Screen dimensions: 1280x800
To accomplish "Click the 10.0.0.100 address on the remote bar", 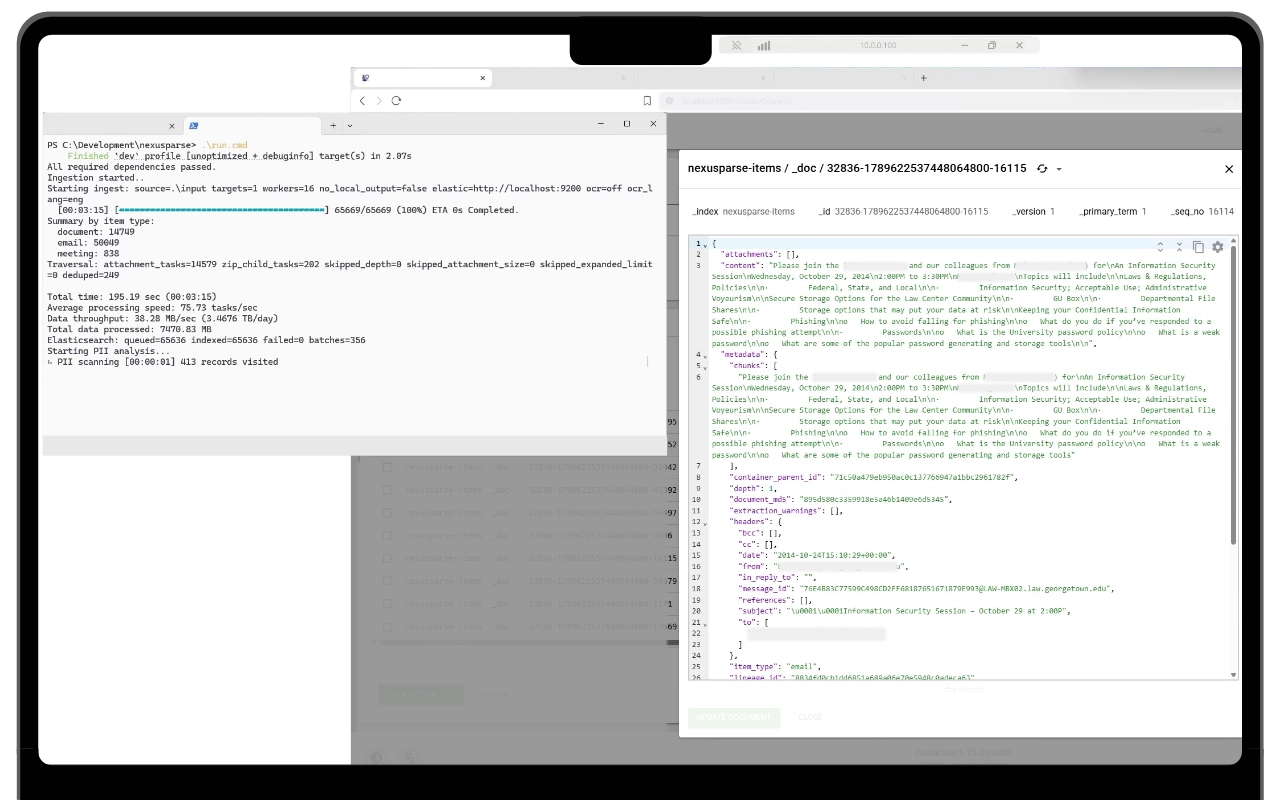I will [879, 45].
